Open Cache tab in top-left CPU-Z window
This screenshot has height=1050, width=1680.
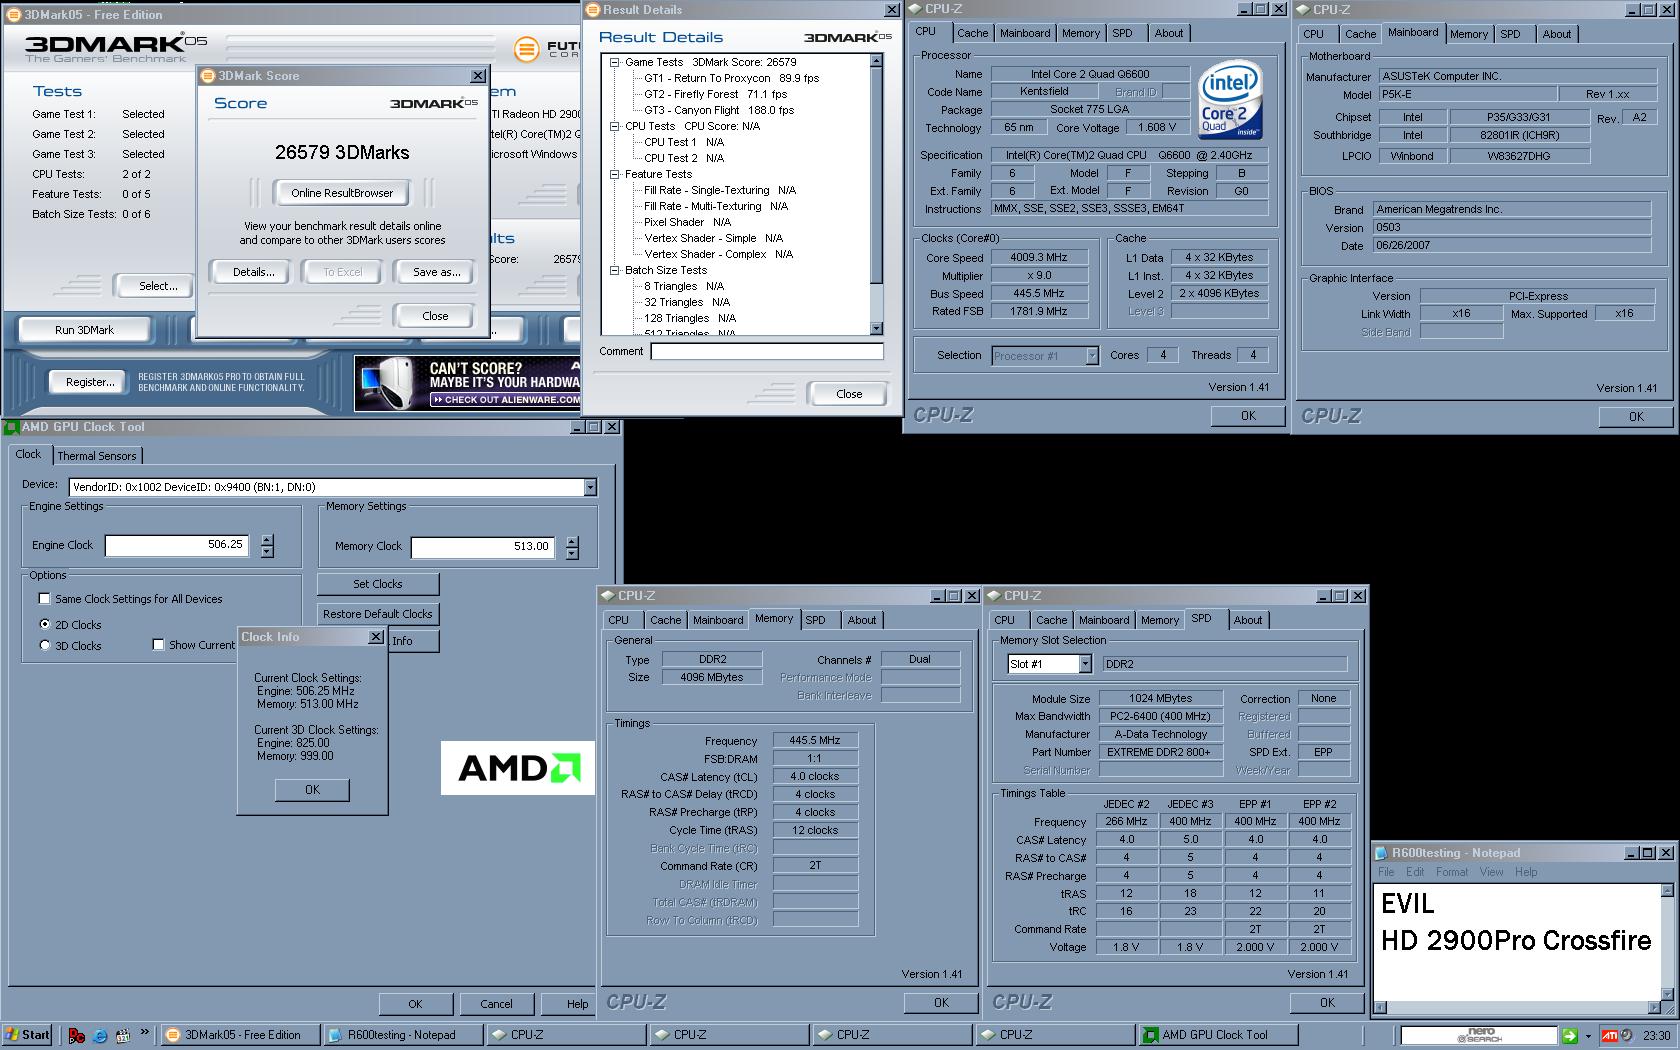(x=972, y=33)
